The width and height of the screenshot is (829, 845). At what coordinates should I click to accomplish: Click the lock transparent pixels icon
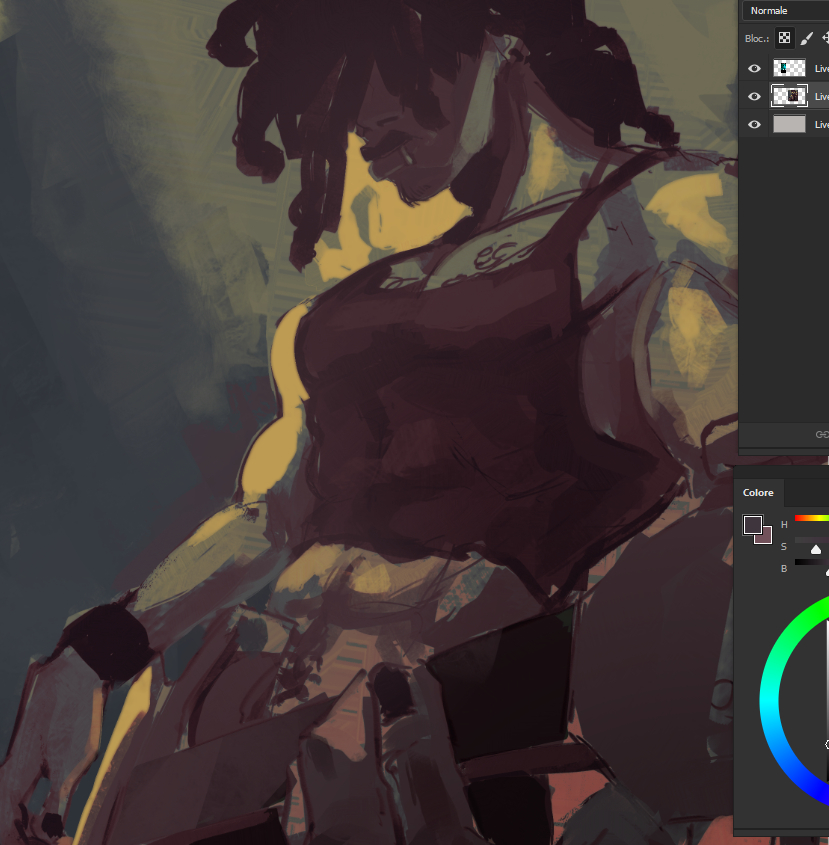click(x=785, y=38)
